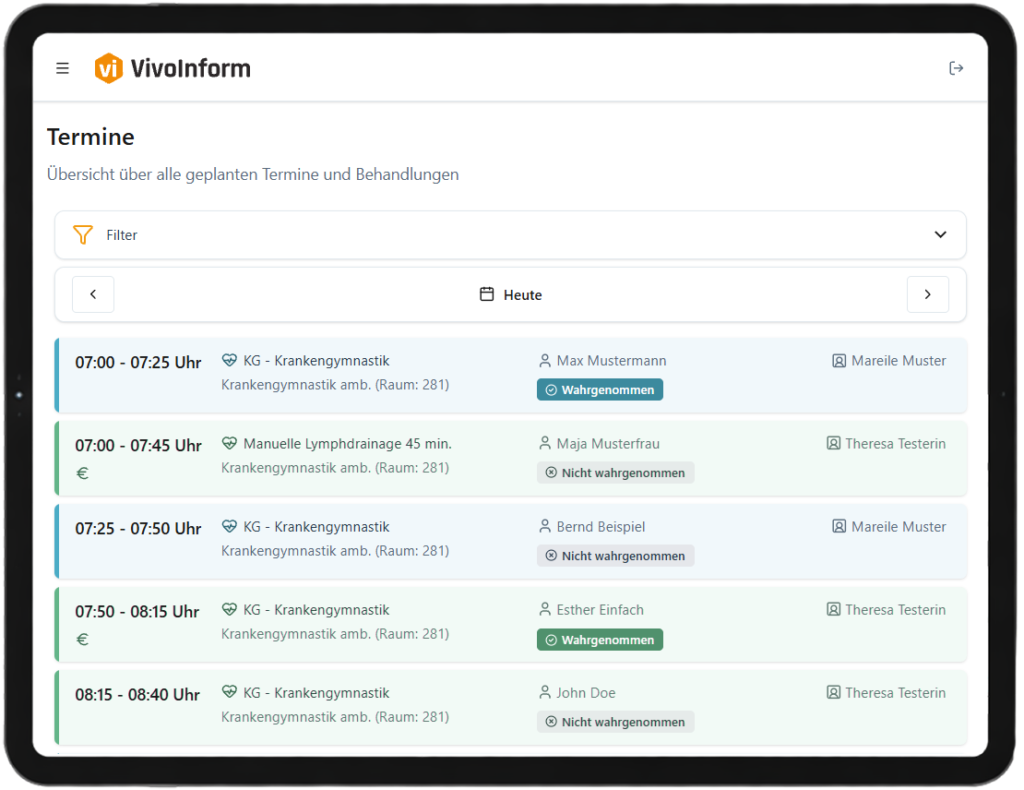
Task: Select the Manuelle Lymphdrainage 45 min. treatment
Action: click(347, 444)
